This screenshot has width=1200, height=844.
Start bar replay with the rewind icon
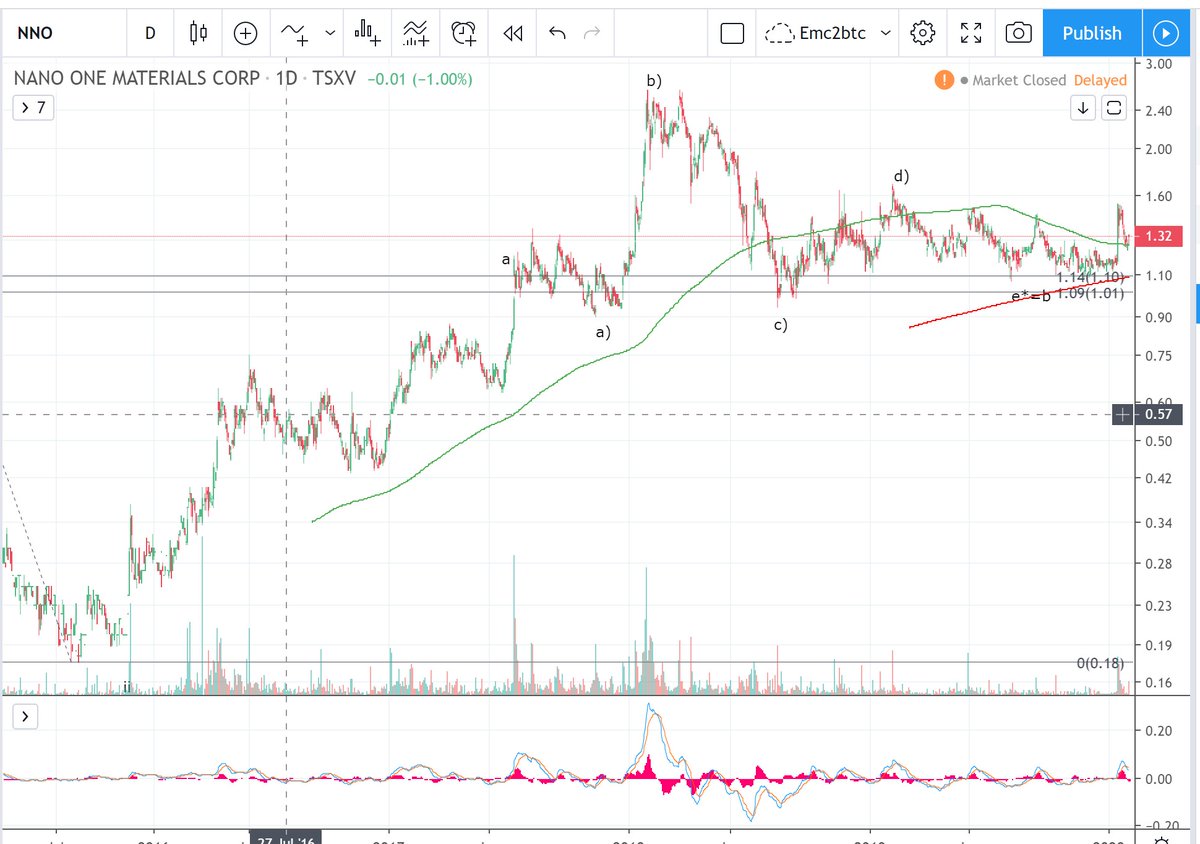[x=513, y=33]
